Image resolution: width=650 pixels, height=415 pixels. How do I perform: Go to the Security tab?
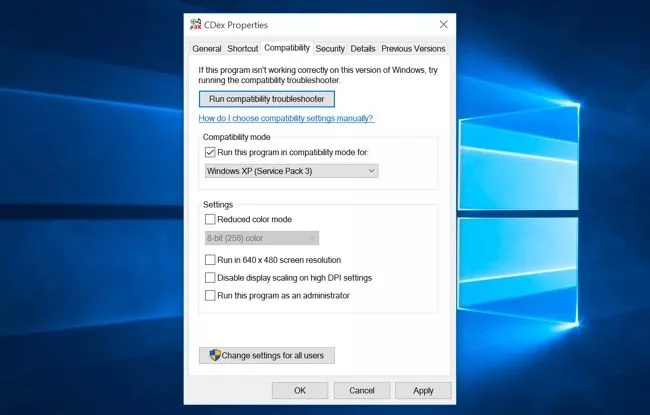click(x=330, y=49)
